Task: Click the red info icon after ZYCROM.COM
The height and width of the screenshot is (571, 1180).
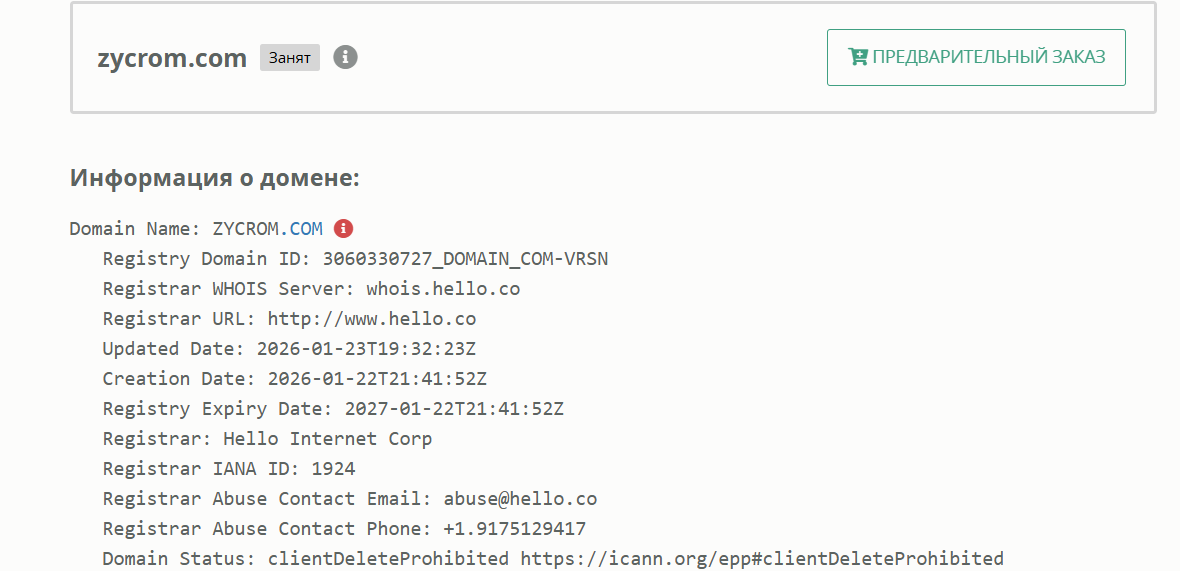Action: tap(343, 229)
